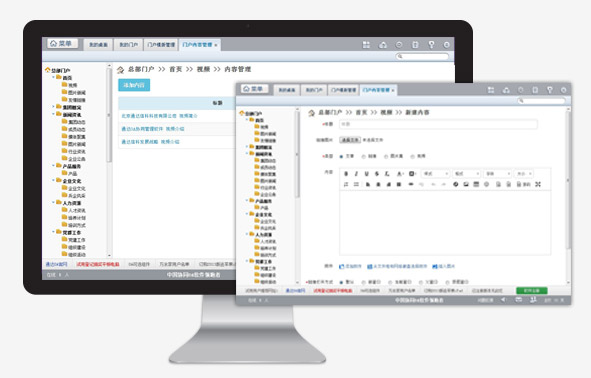Switch to the 我的桌面 tab in the front window

coord(286,90)
